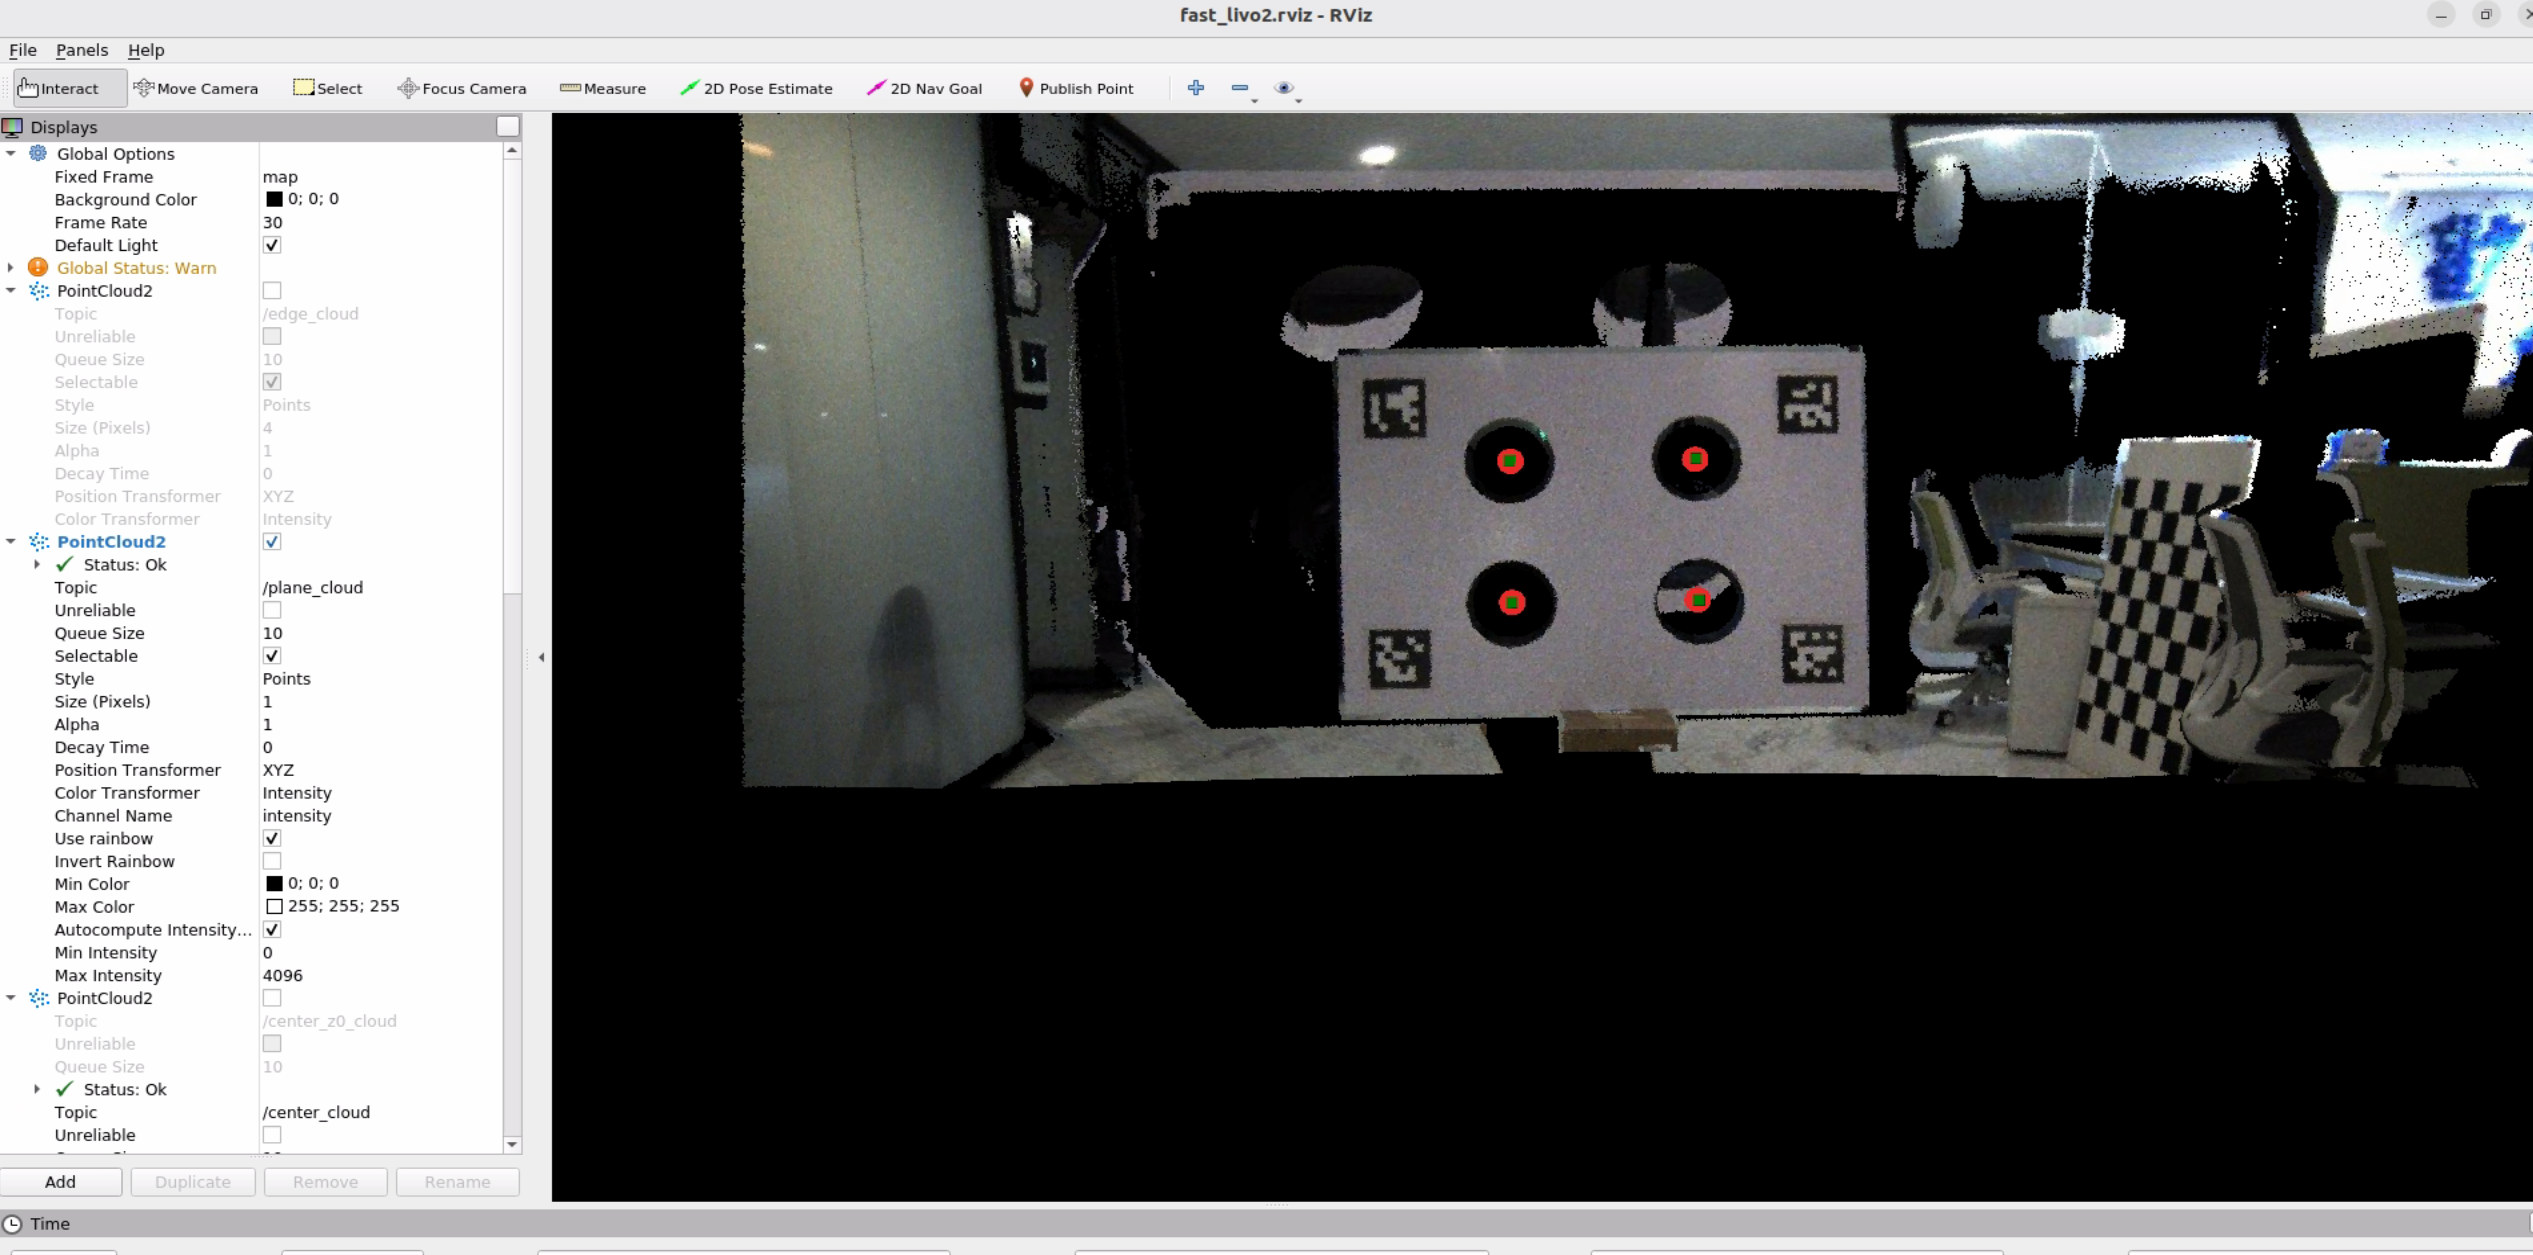Collapse the Global Options tree node
The image size is (2533, 1255).
tap(11, 154)
